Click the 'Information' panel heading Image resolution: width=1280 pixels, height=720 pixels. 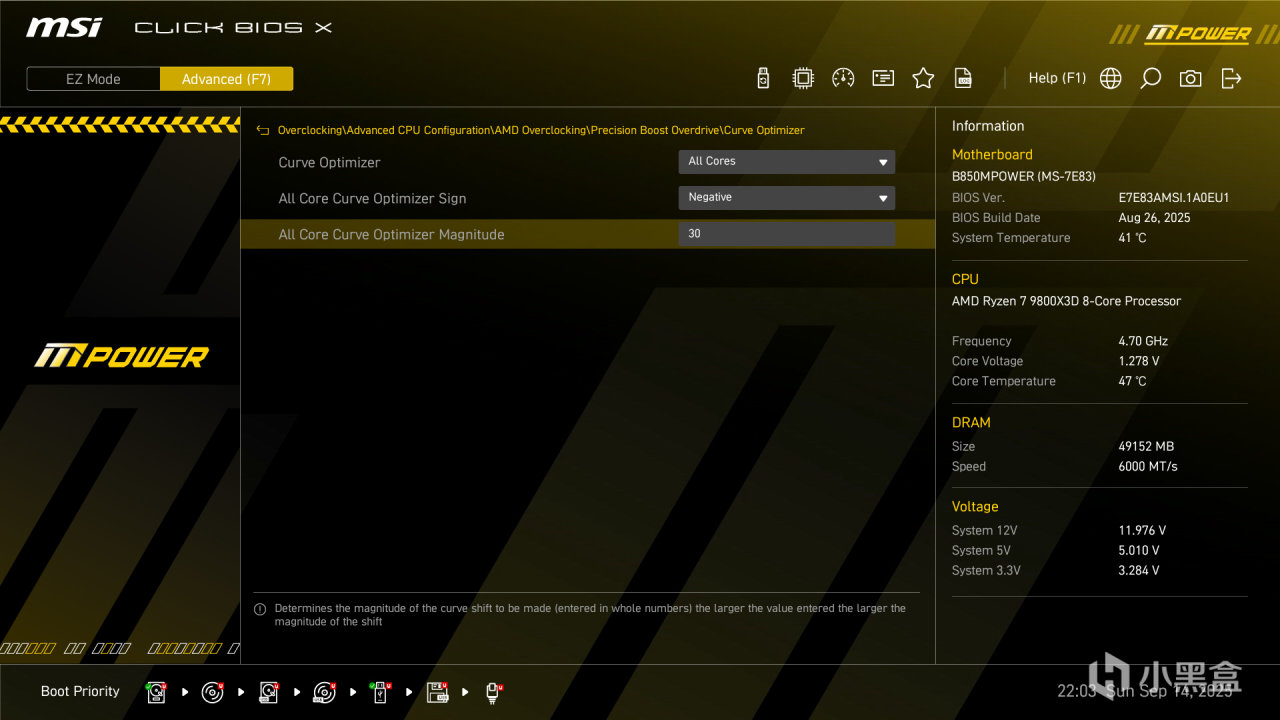point(988,126)
